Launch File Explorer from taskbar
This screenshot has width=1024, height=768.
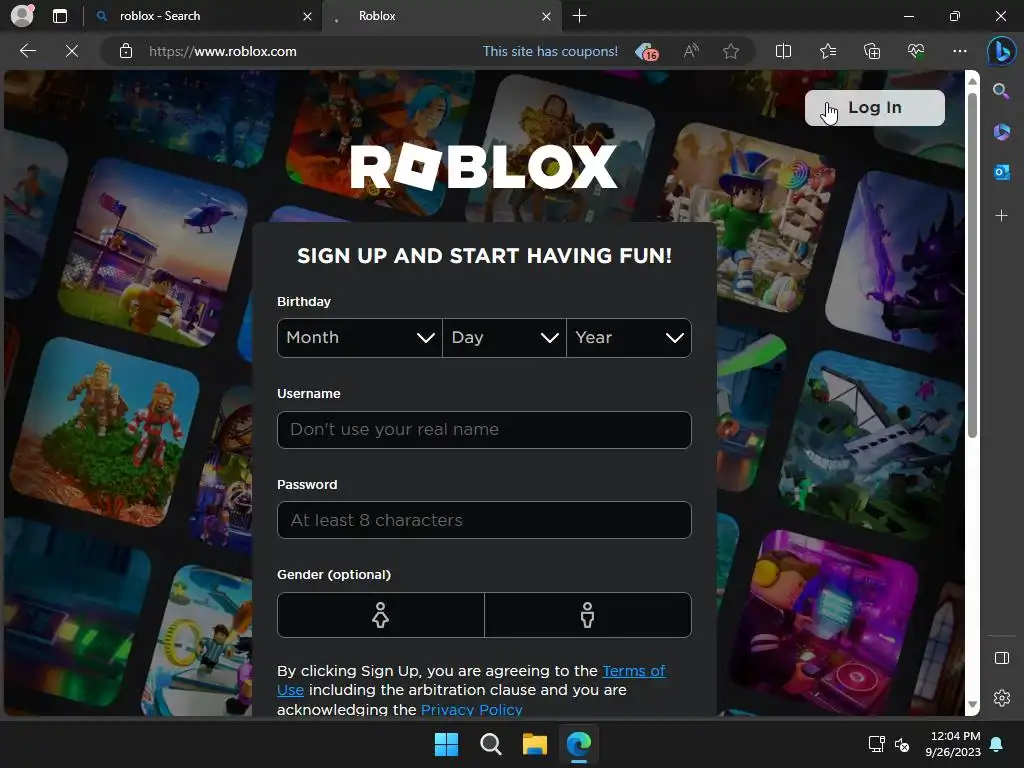click(534, 744)
